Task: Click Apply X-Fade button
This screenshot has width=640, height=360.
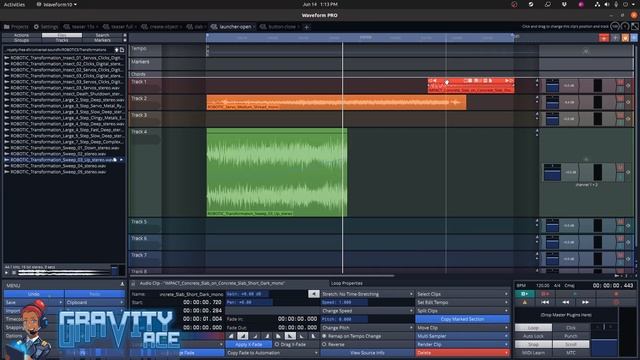Action: click(x=249, y=344)
